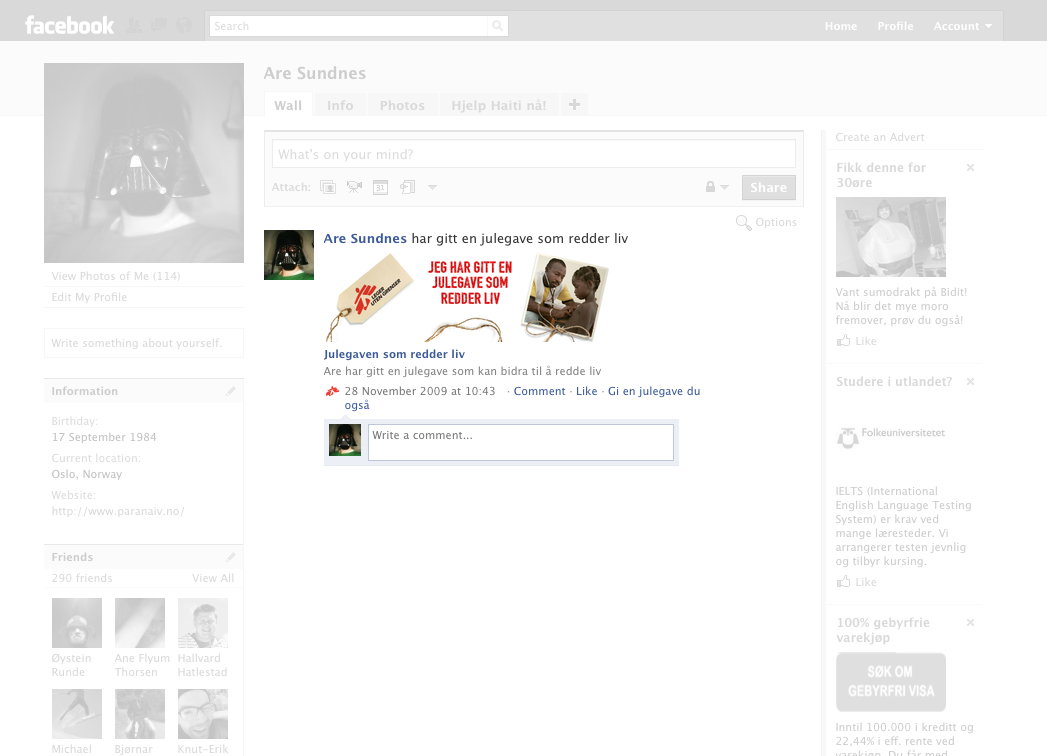Click the 'Create an Advert' link
Viewport: 1047px width, 756px height.
click(x=879, y=137)
